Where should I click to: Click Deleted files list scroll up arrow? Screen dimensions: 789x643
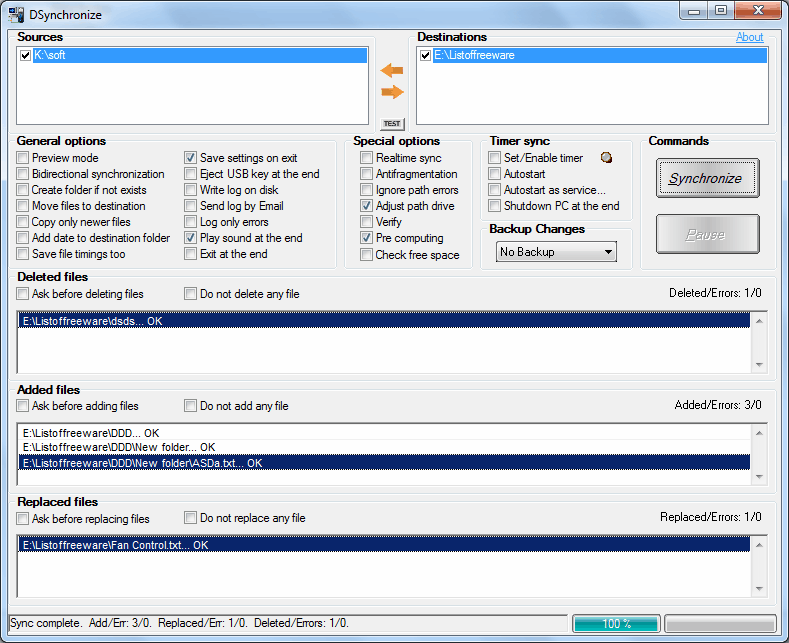759,321
